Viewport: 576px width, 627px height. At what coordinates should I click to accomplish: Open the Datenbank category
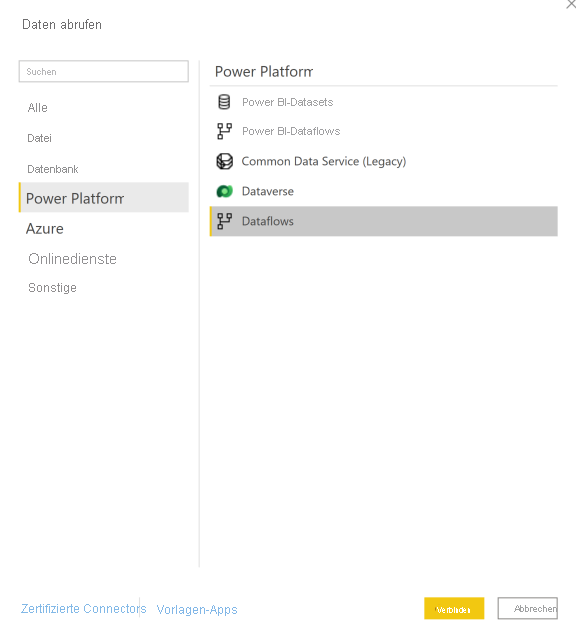(53, 169)
